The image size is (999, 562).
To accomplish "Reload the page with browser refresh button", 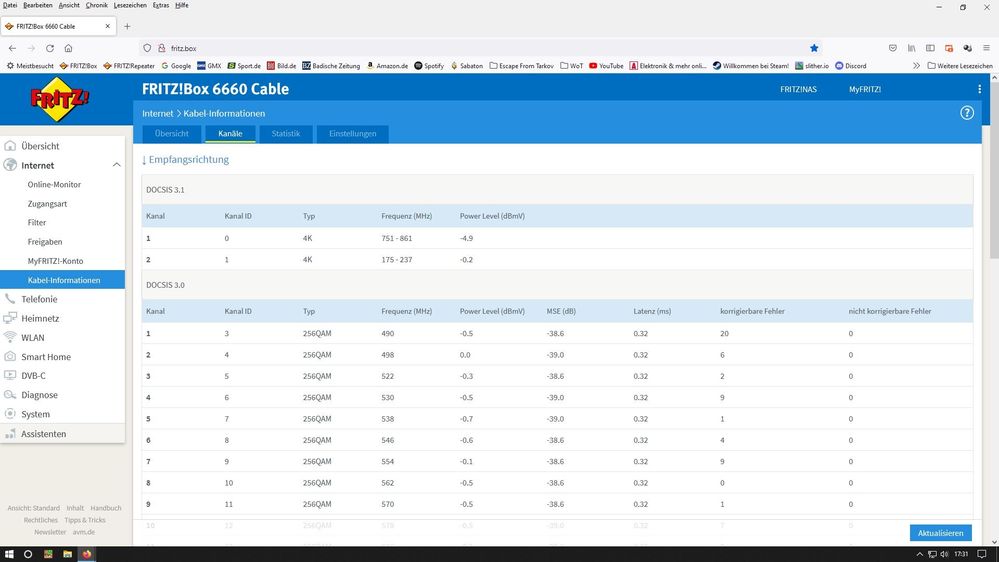I will 49,47.
